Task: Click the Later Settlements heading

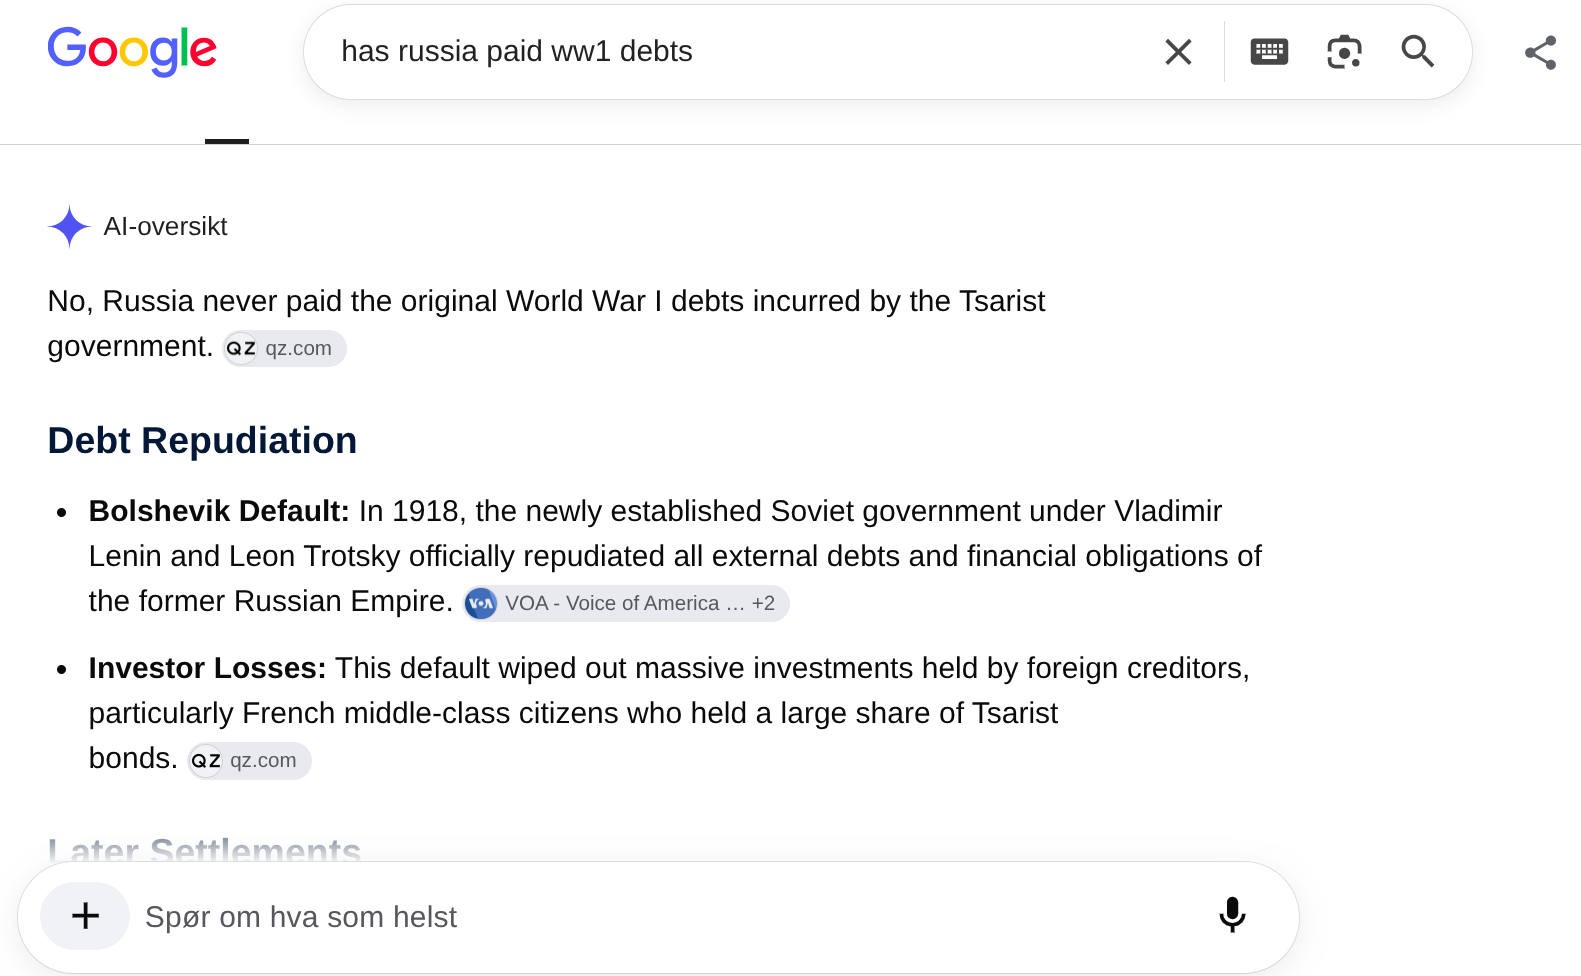Action: point(204,850)
